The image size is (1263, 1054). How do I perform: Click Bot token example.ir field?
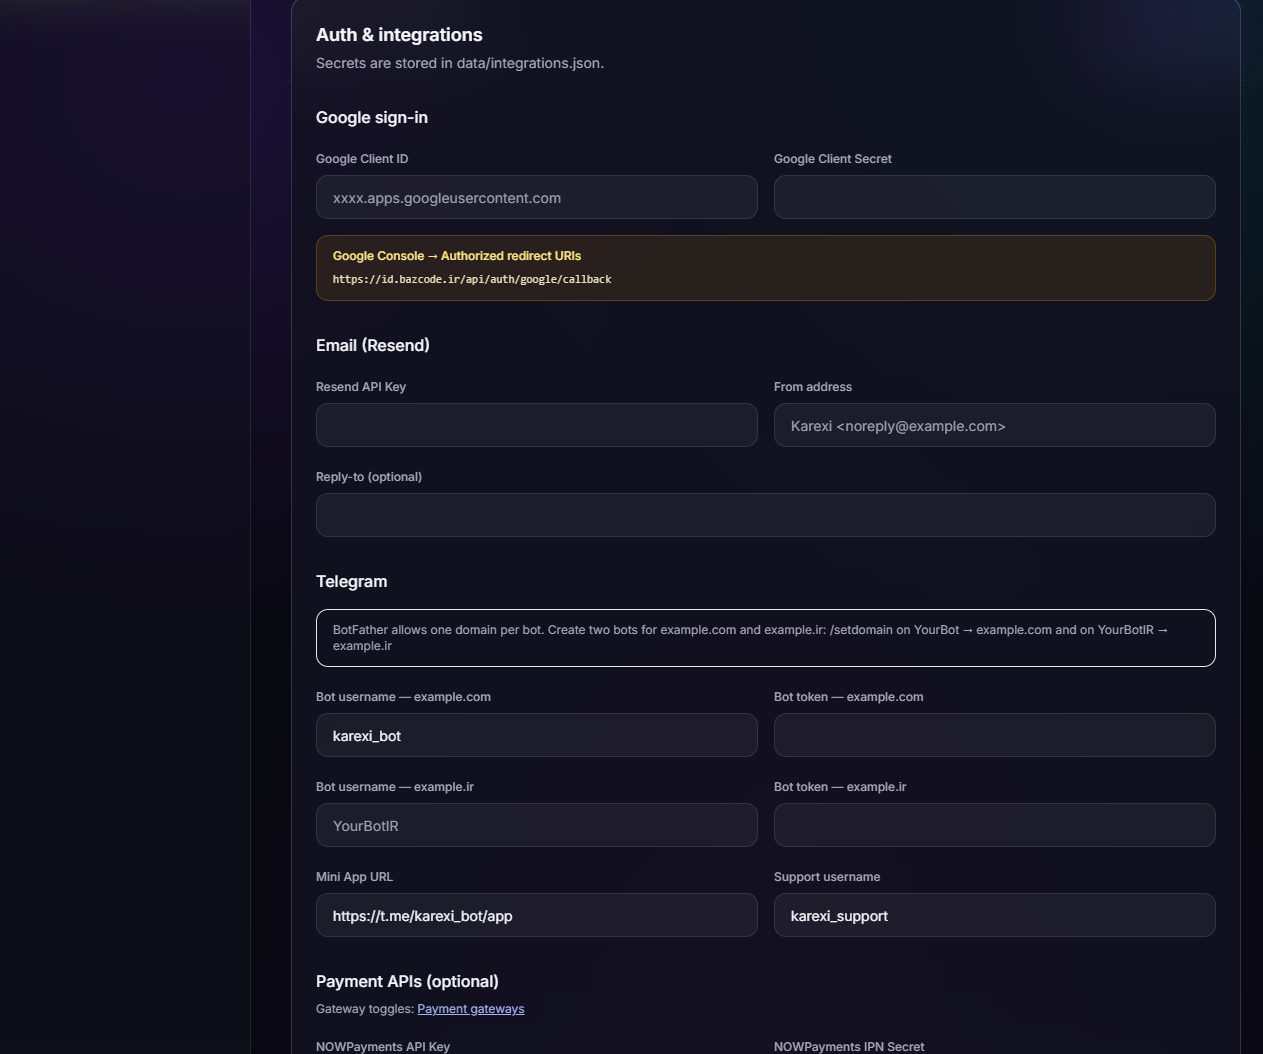pyautogui.click(x=994, y=825)
